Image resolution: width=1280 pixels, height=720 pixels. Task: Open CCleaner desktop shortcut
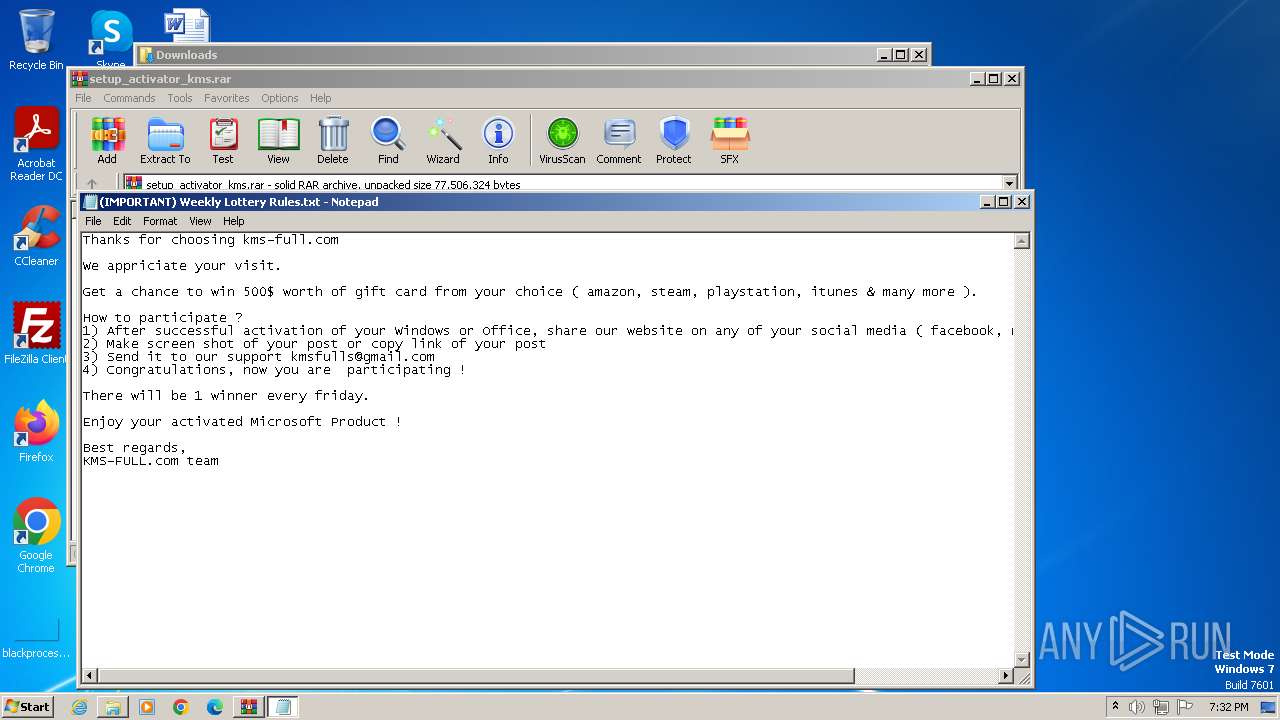36,236
